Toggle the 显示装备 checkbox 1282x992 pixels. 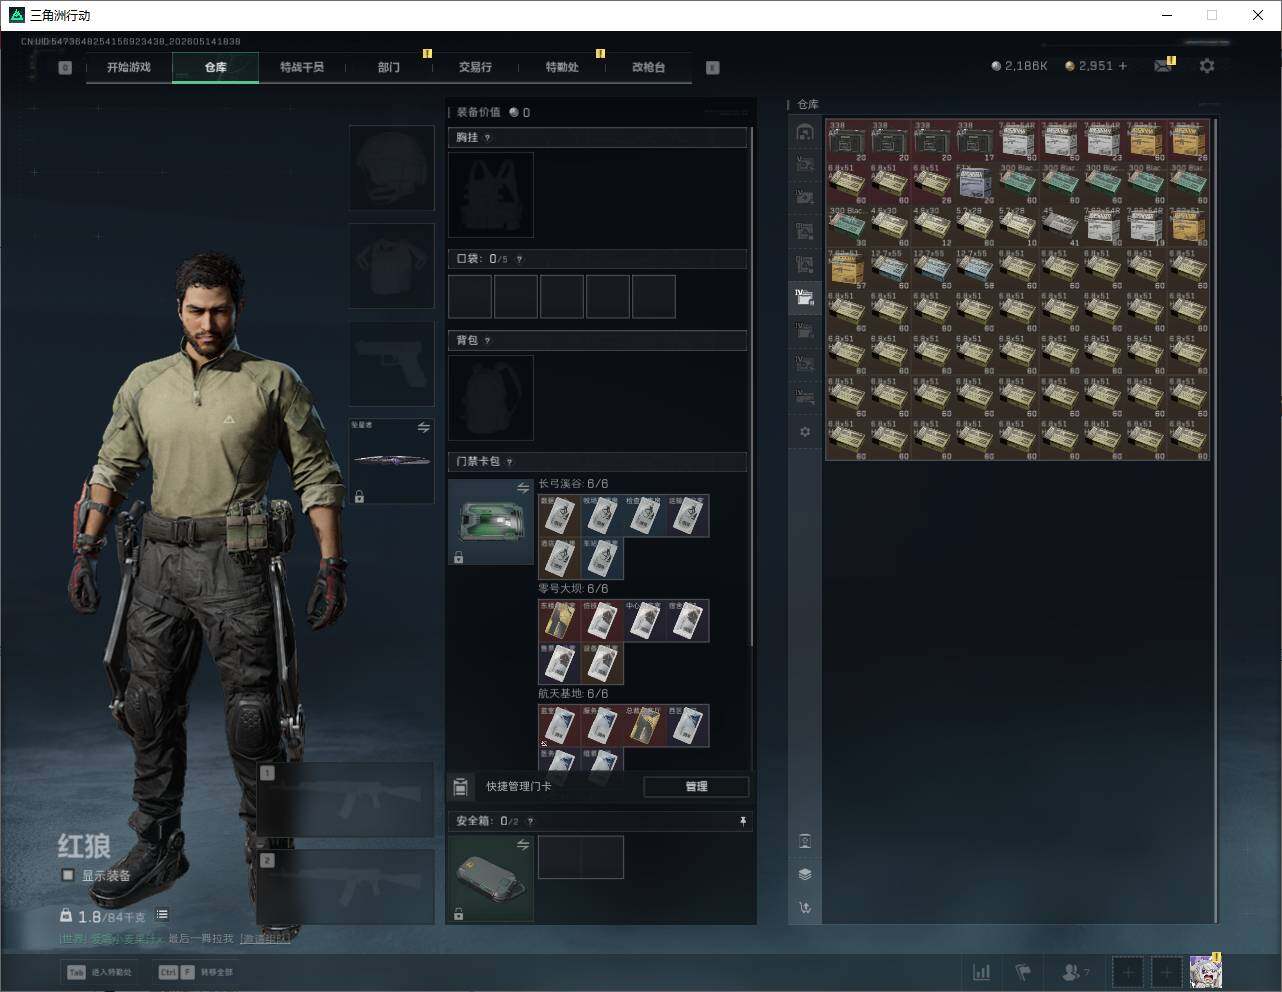pos(68,875)
